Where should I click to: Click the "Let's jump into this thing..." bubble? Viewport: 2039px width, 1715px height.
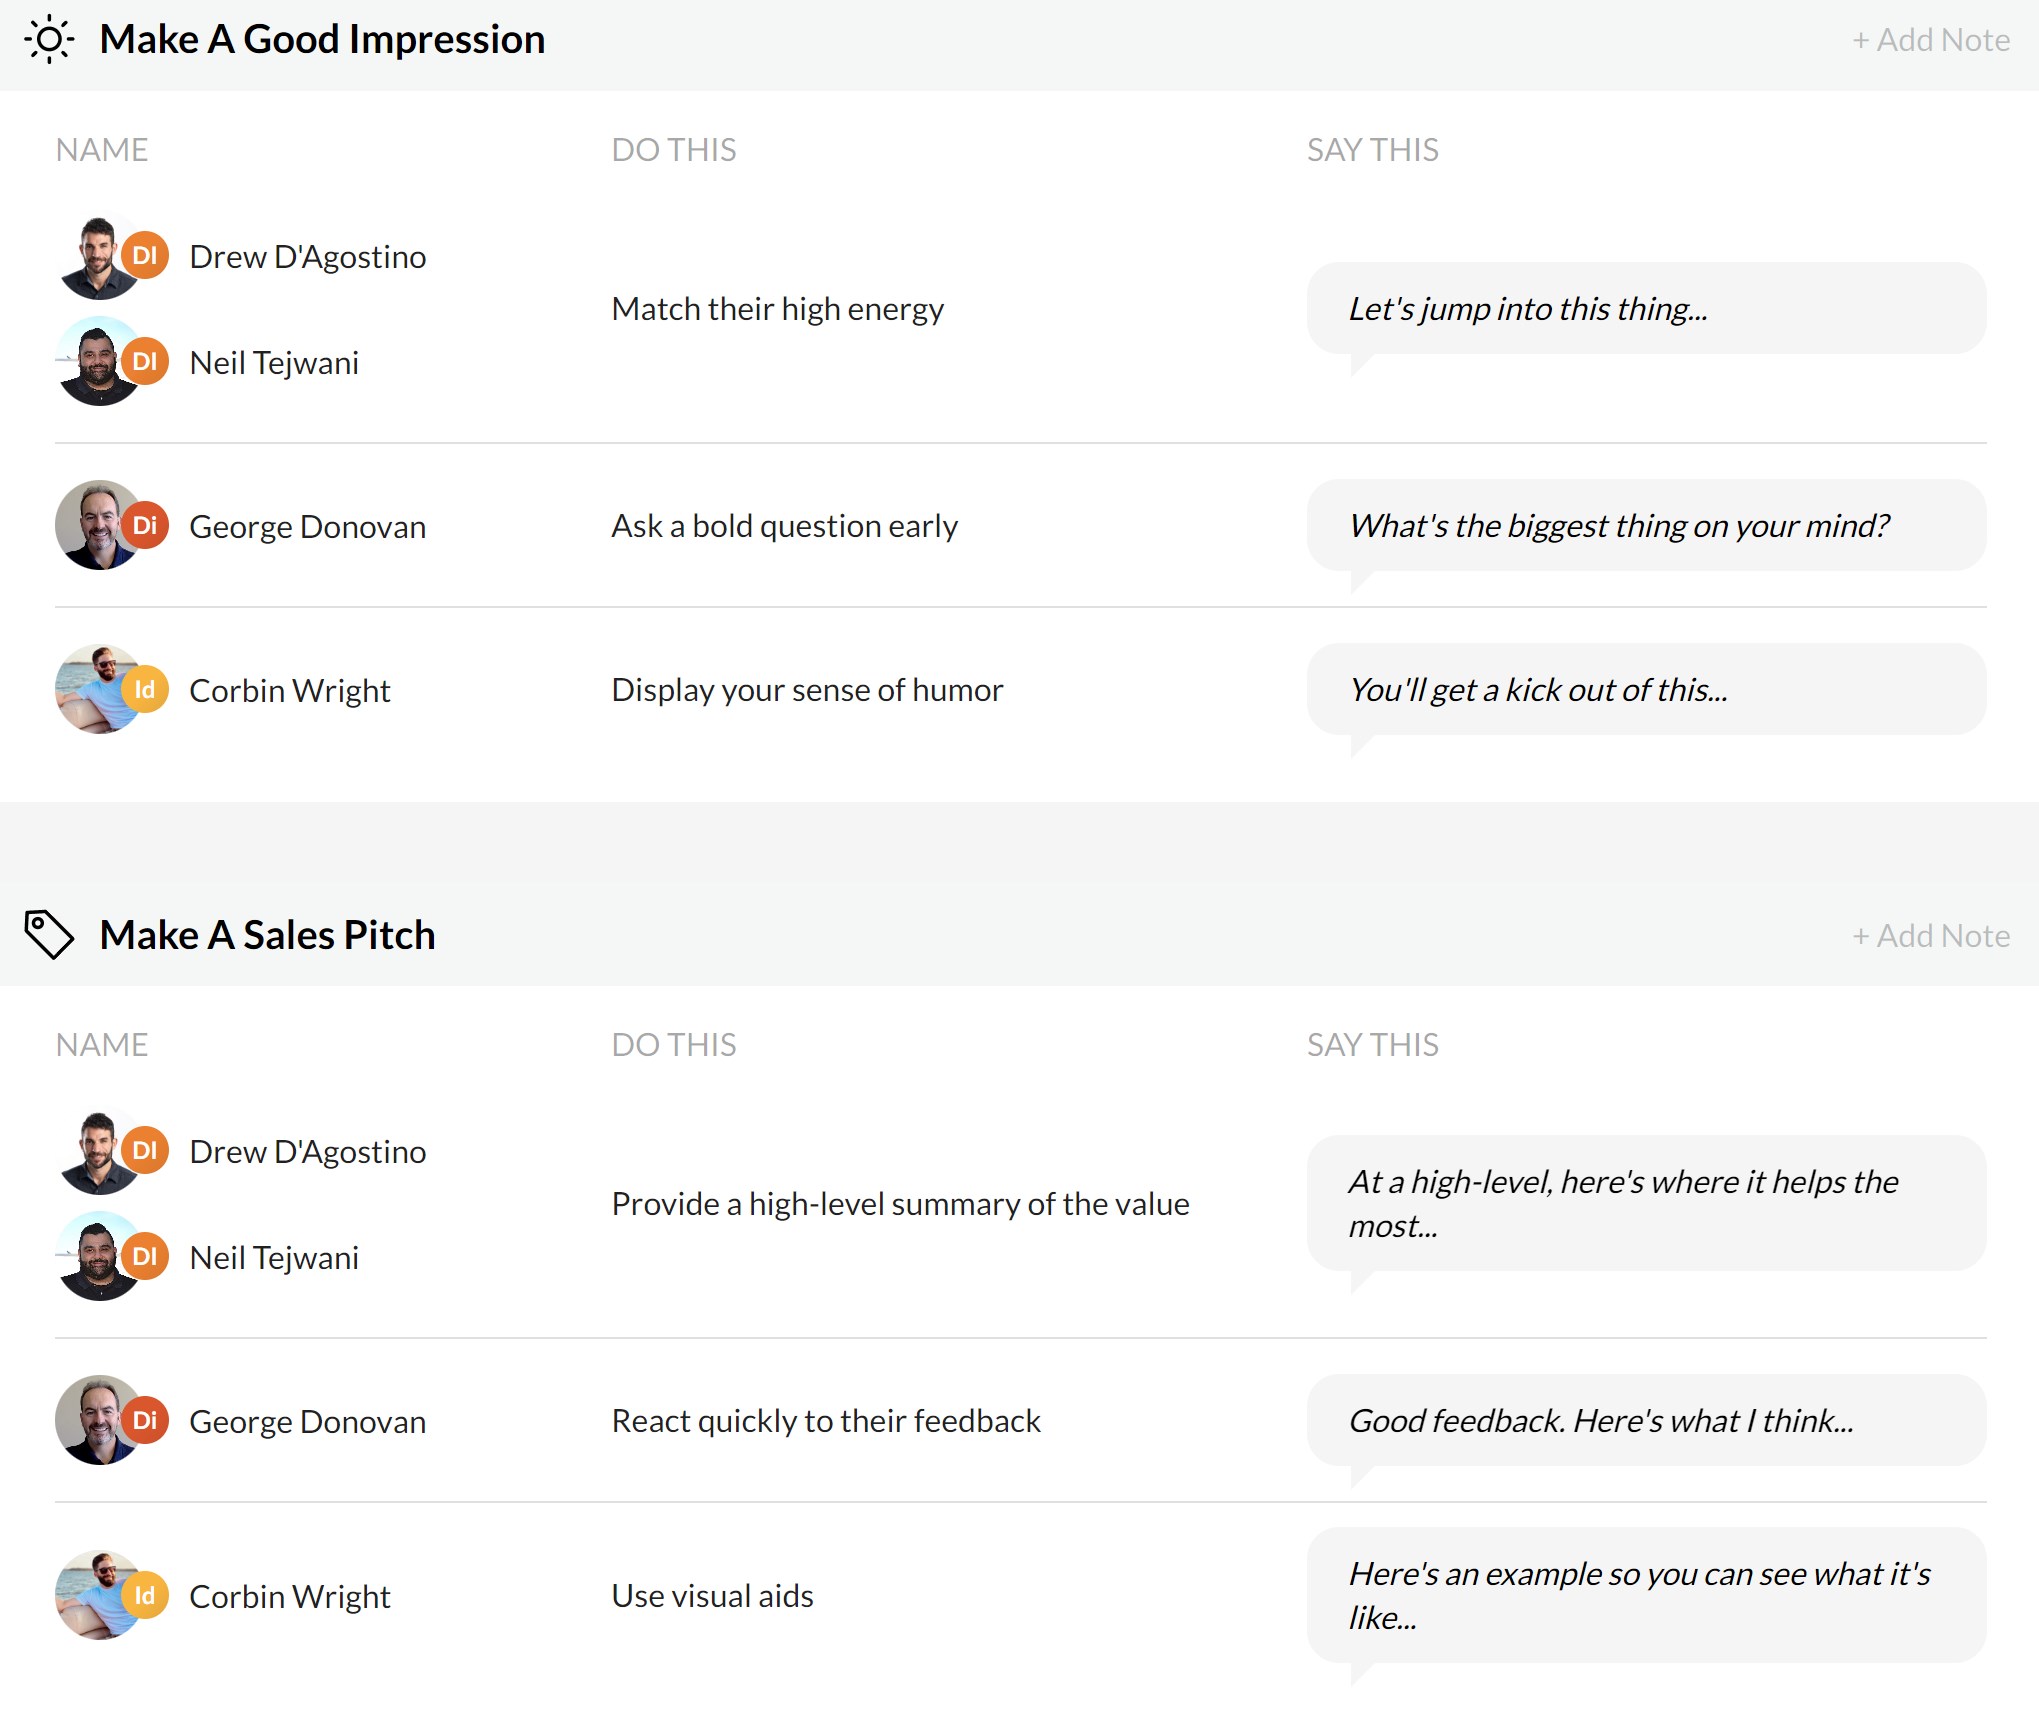coord(1645,309)
